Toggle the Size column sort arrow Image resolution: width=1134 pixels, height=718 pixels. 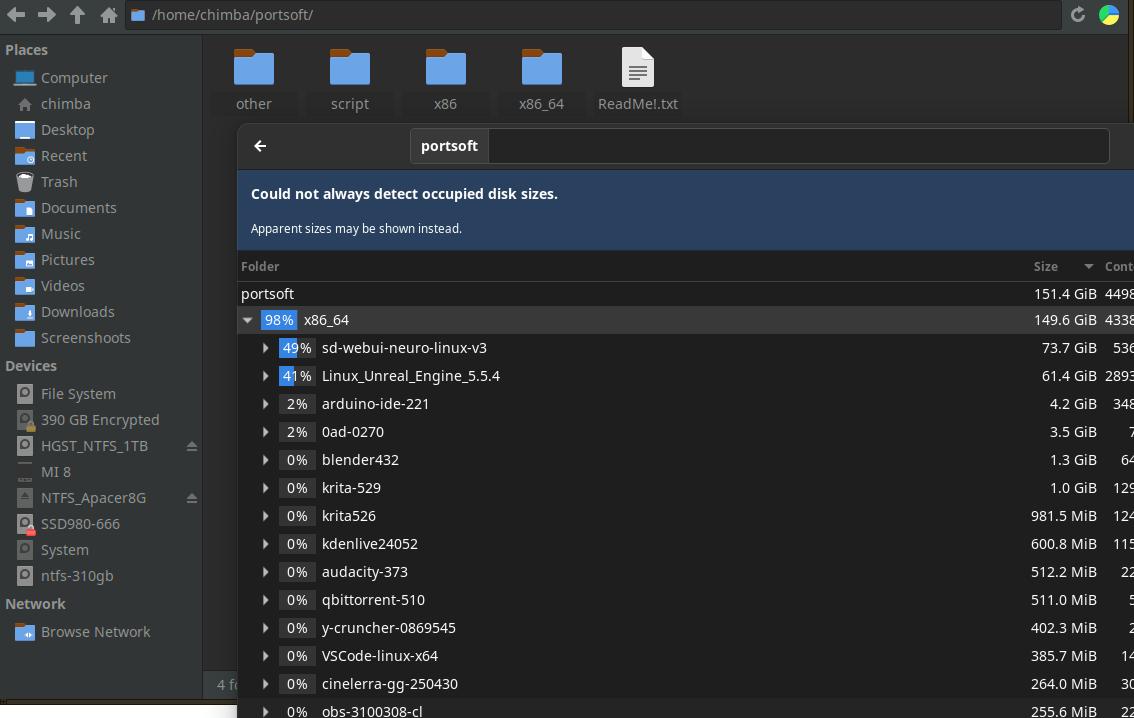click(1088, 266)
